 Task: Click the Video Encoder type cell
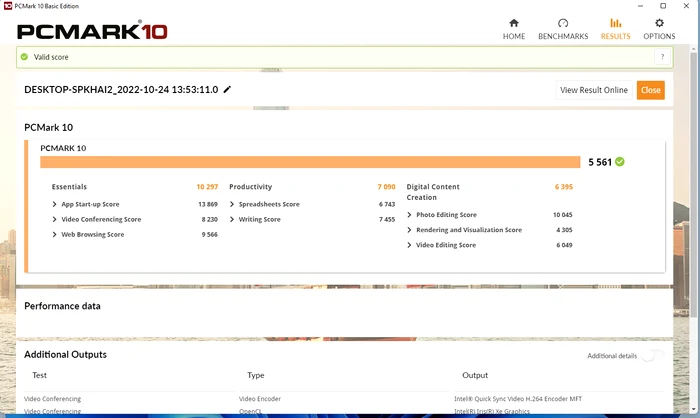[260, 399]
